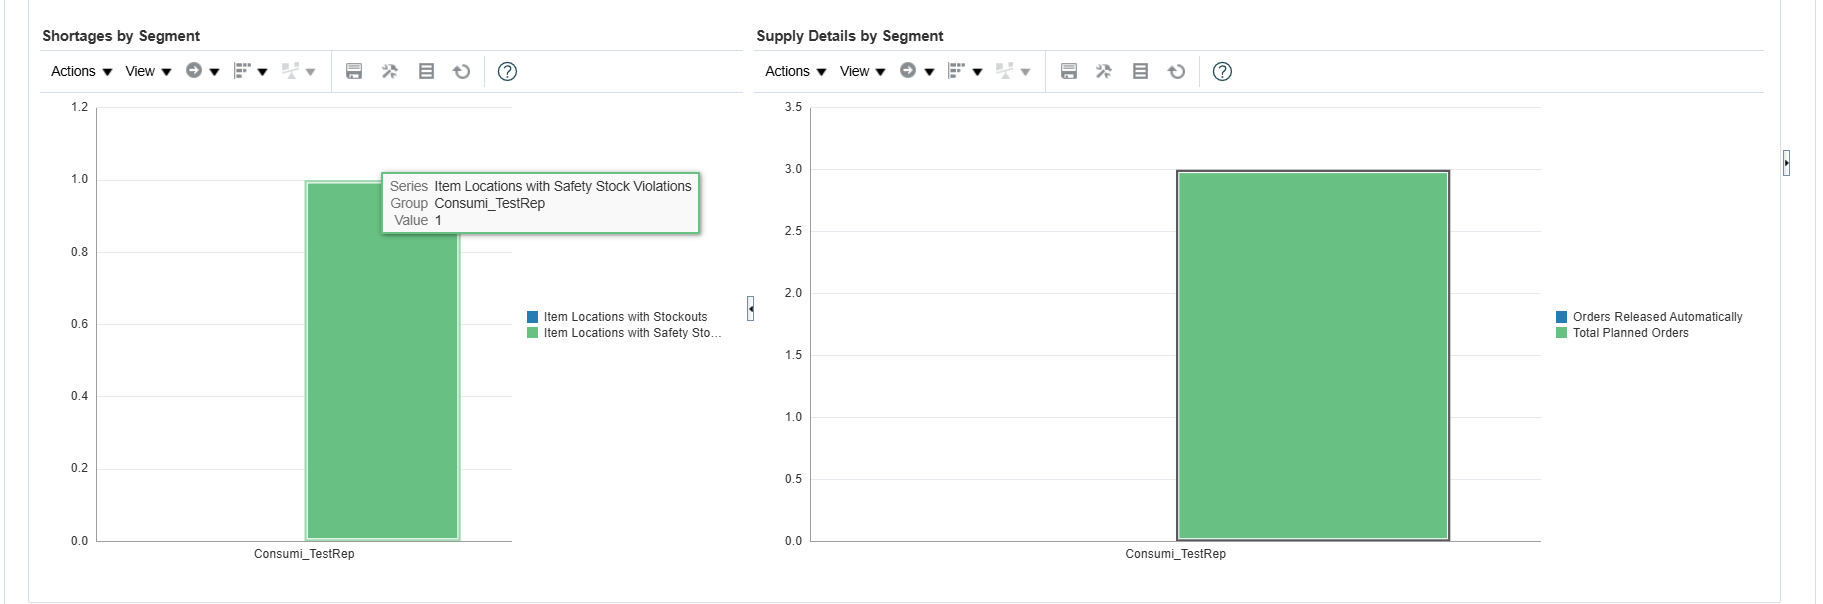
Task: Click table view icon in Shortages by Segment
Action: [x=426, y=71]
